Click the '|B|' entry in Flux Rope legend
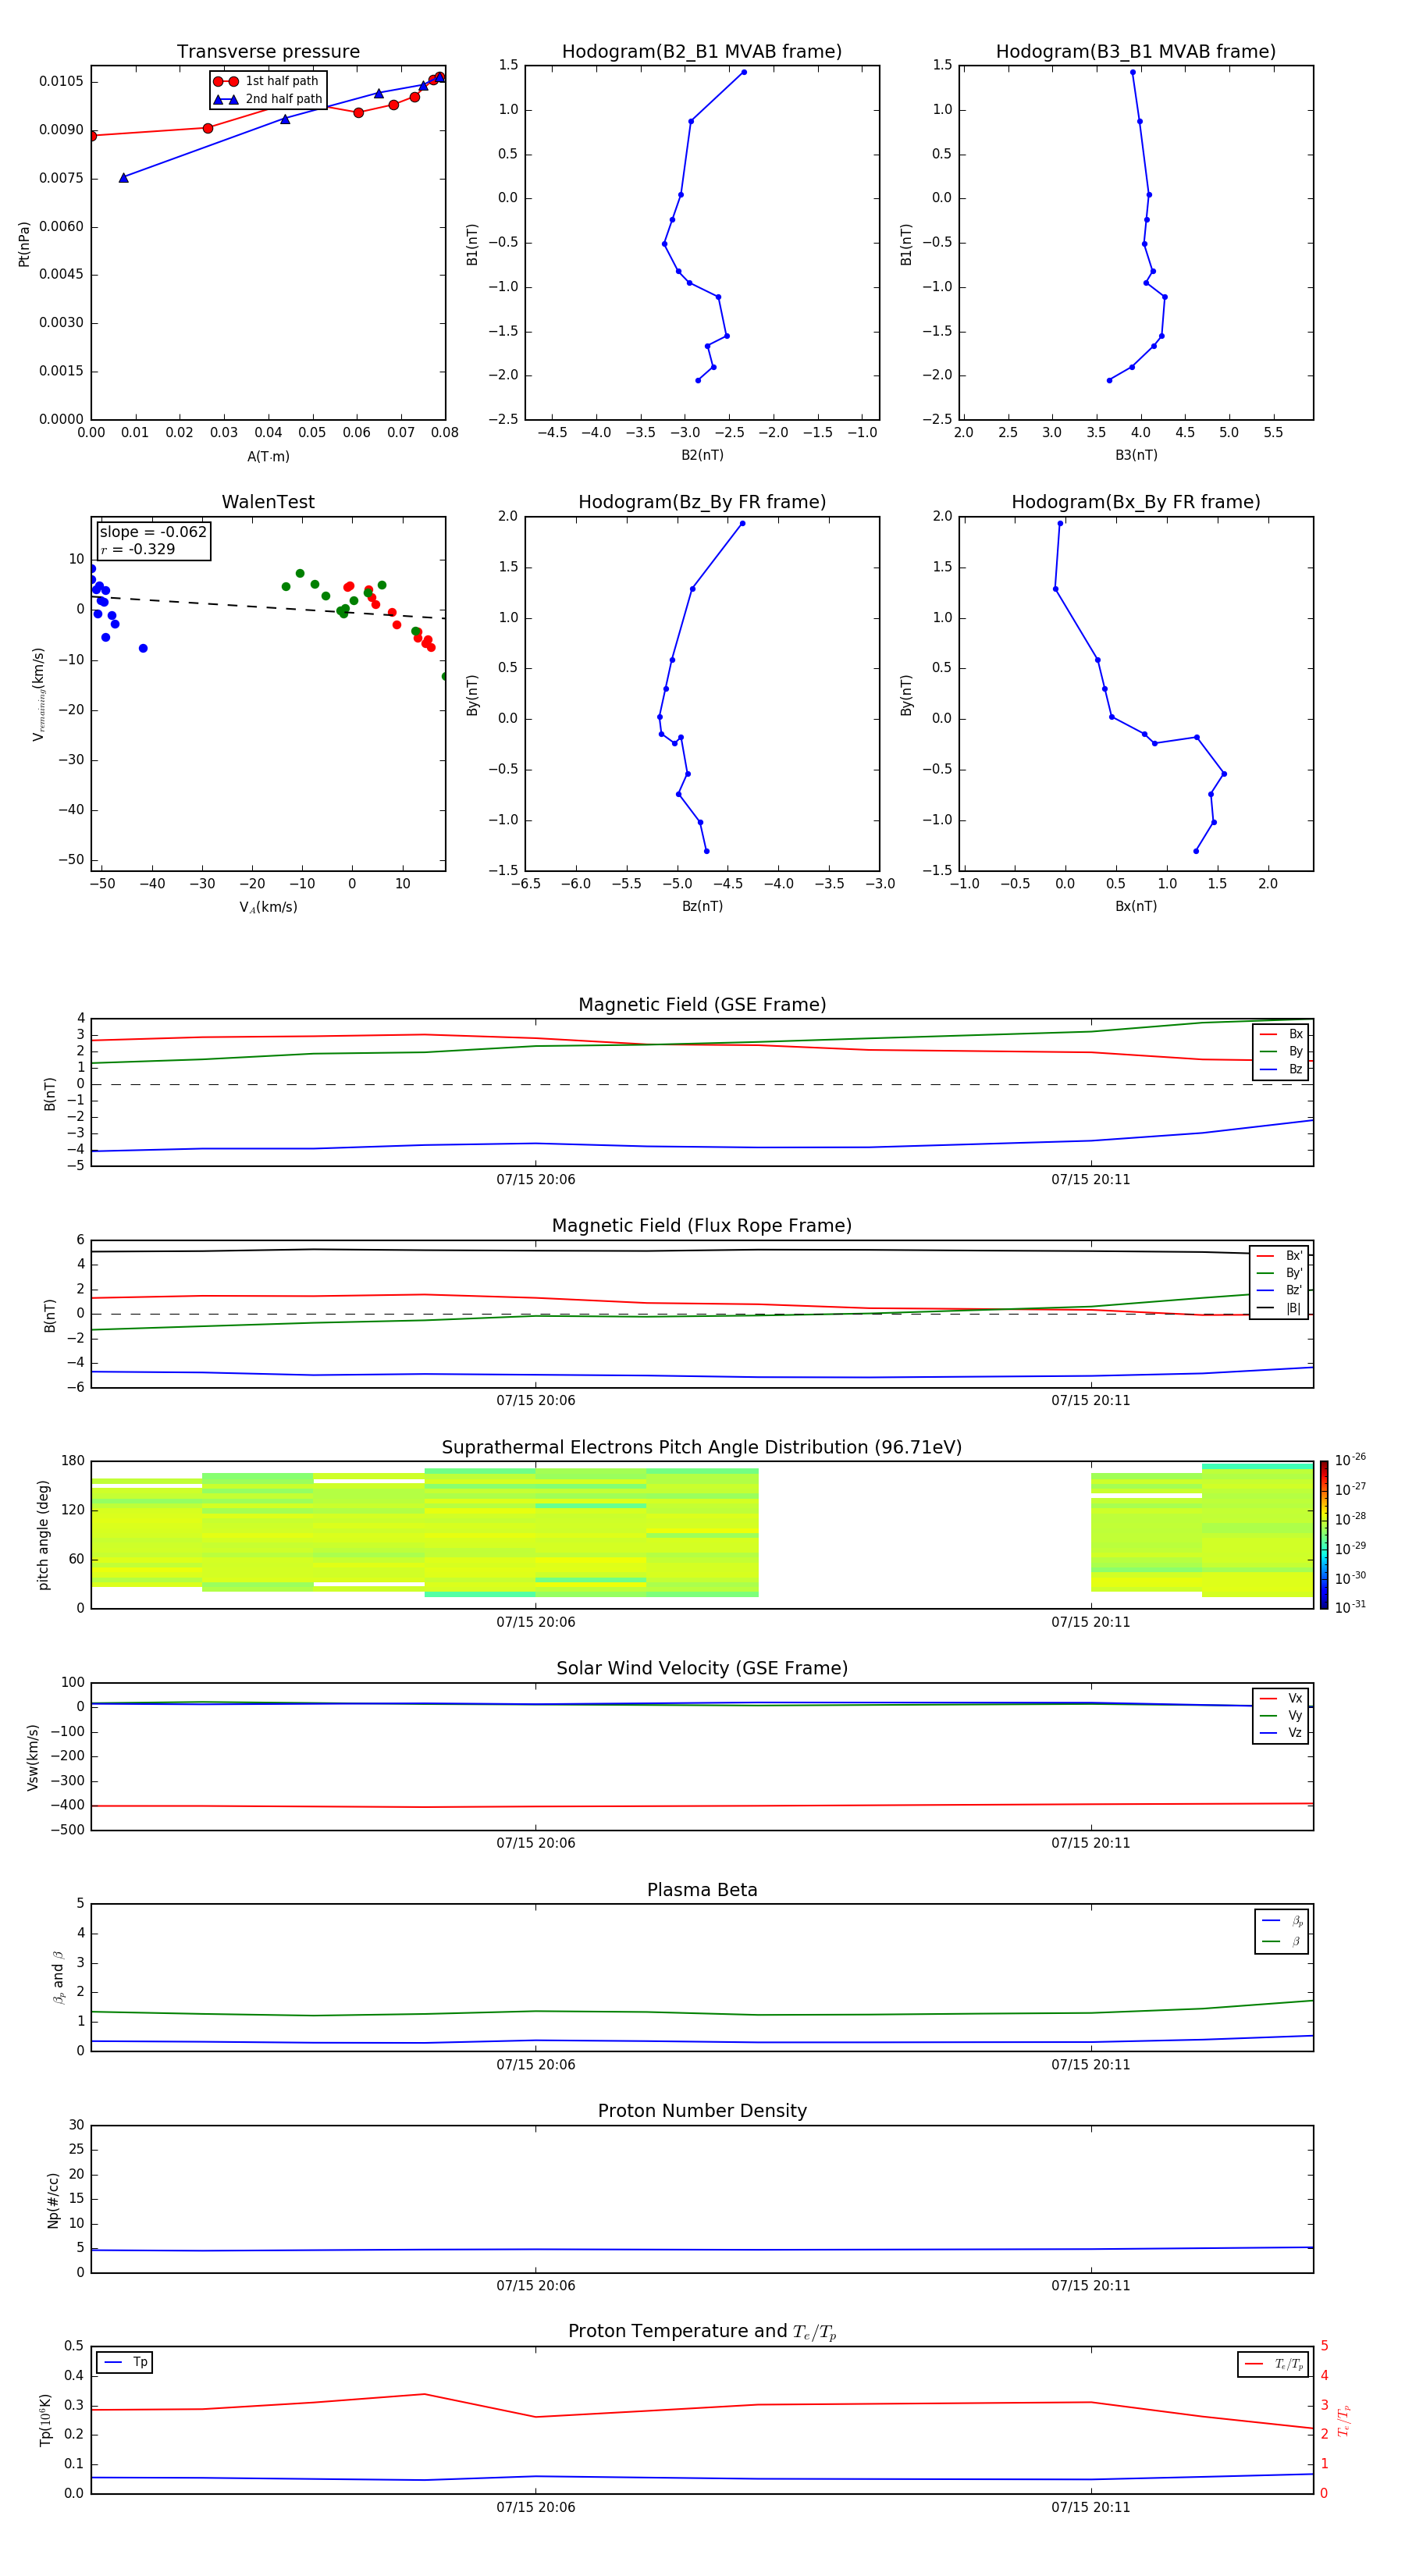The height and width of the screenshot is (2576, 1405). pyautogui.click(x=1280, y=1308)
